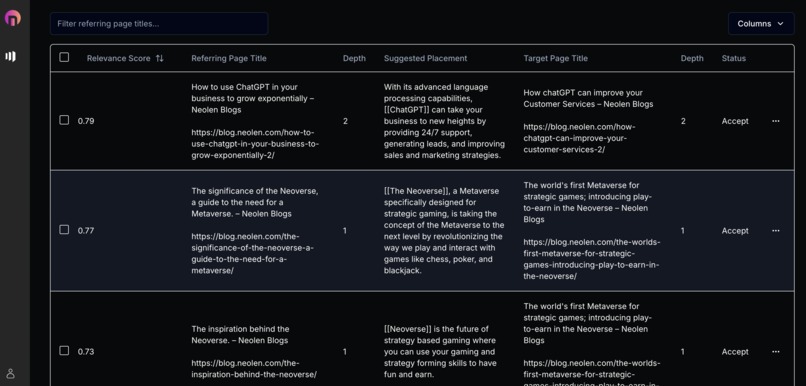The width and height of the screenshot is (806, 386).
Task: Click the relevance value 0.73
Action: 86,352
